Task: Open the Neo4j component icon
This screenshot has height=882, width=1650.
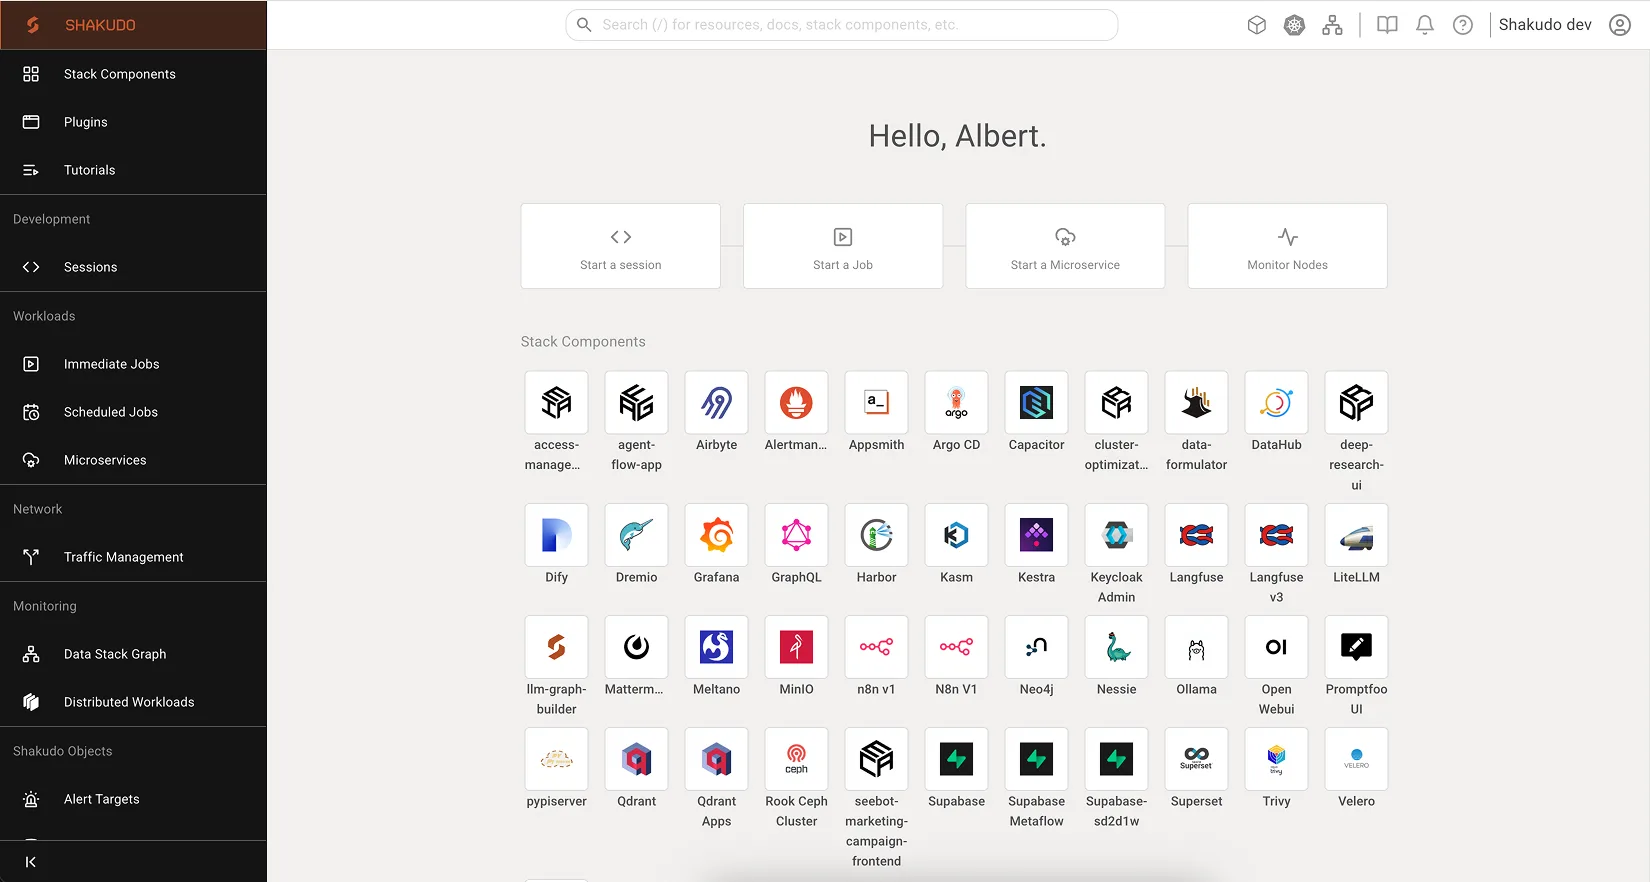Action: point(1036,647)
